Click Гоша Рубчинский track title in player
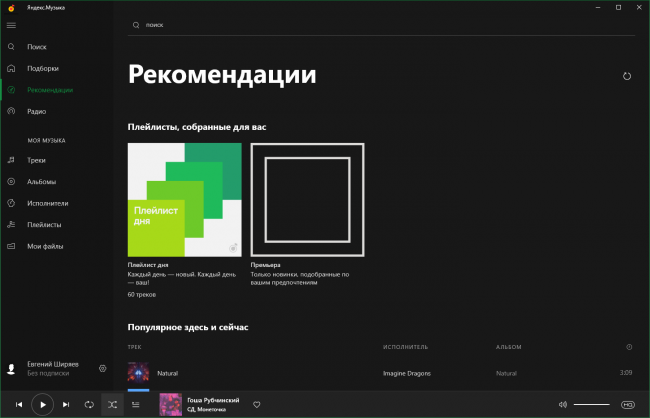This screenshot has height=418, width=650. coord(213,400)
